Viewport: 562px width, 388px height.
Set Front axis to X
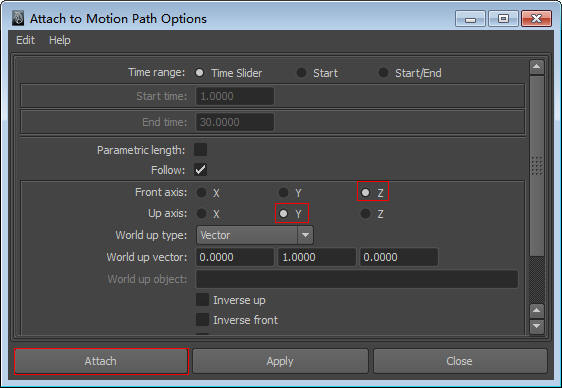point(201,192)
